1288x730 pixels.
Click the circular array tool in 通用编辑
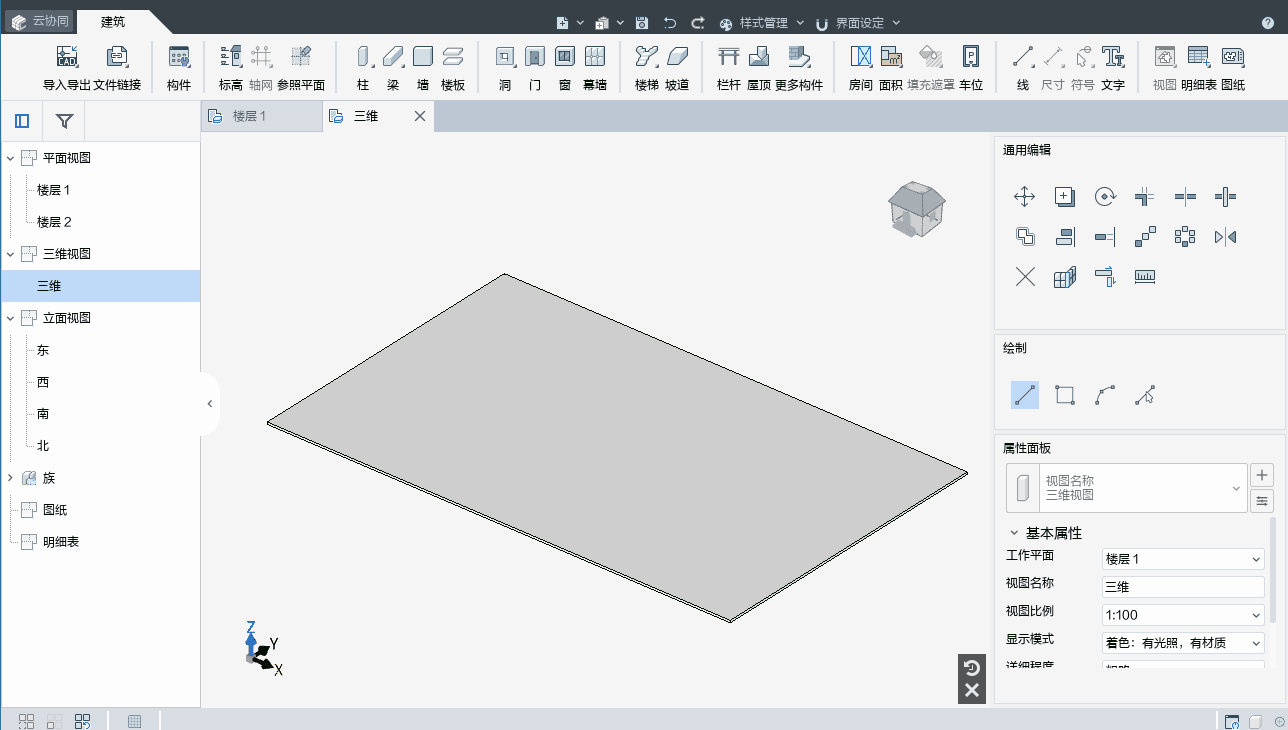(1185, 236)
